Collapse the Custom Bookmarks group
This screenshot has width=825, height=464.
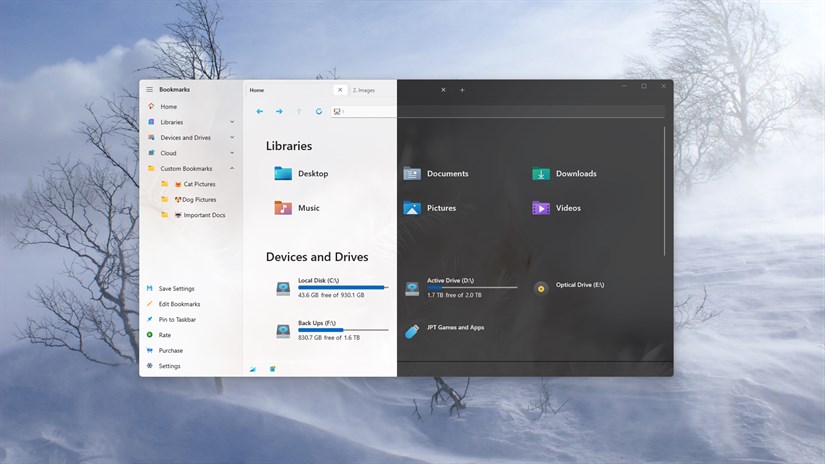click(x=232, y=169)
